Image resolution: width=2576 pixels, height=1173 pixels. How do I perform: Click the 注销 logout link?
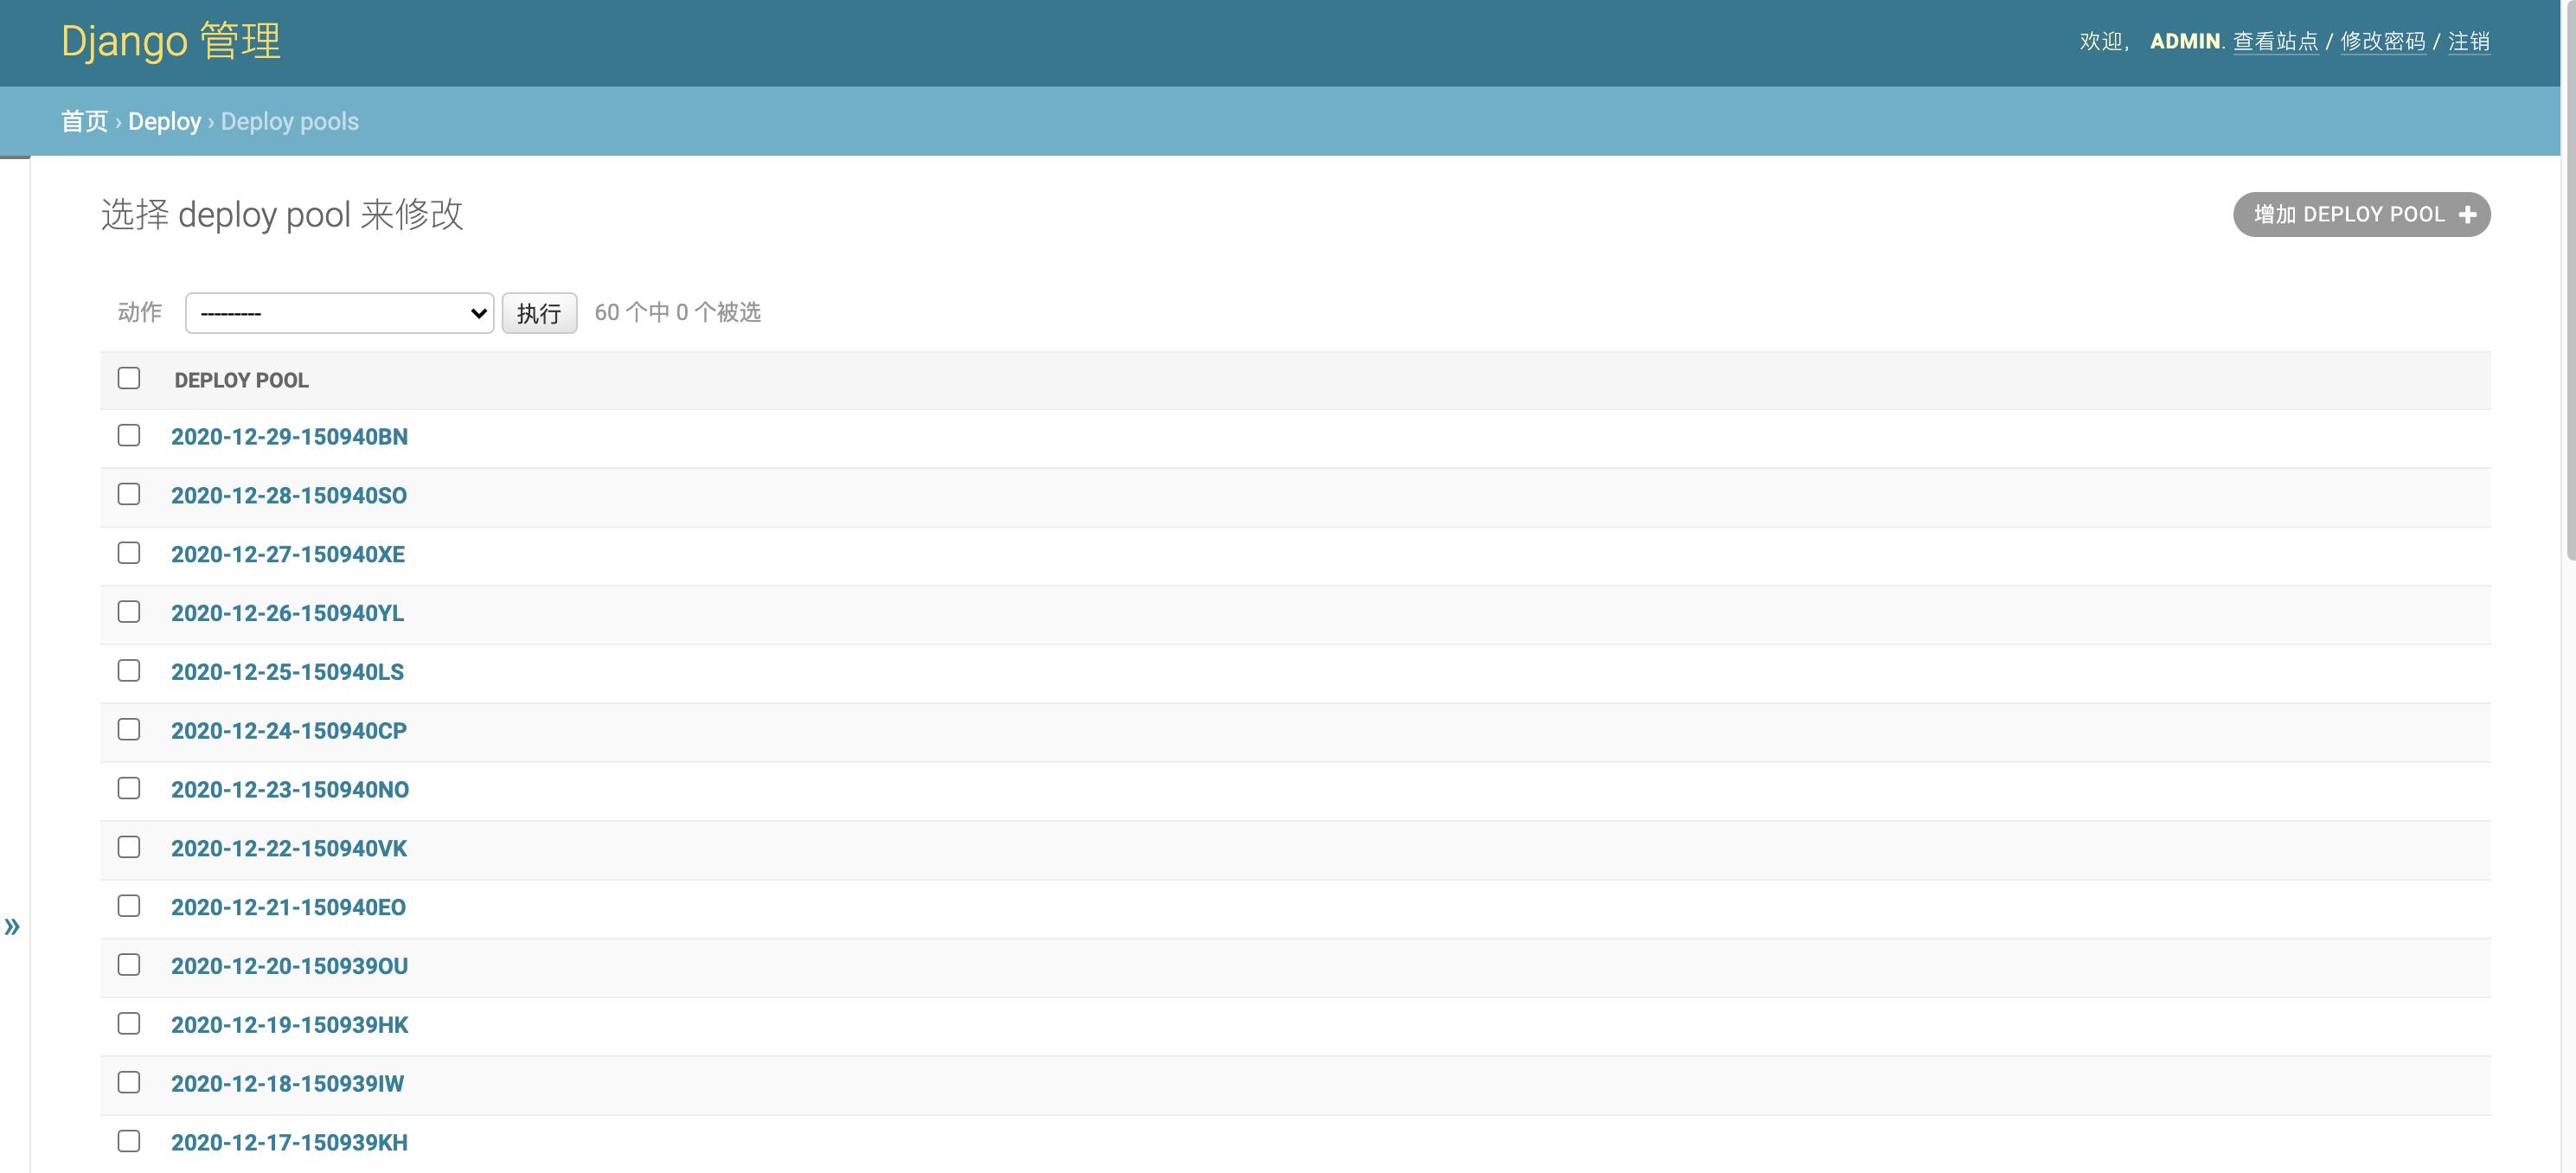pyautogui.click(x=2468, y=41)
